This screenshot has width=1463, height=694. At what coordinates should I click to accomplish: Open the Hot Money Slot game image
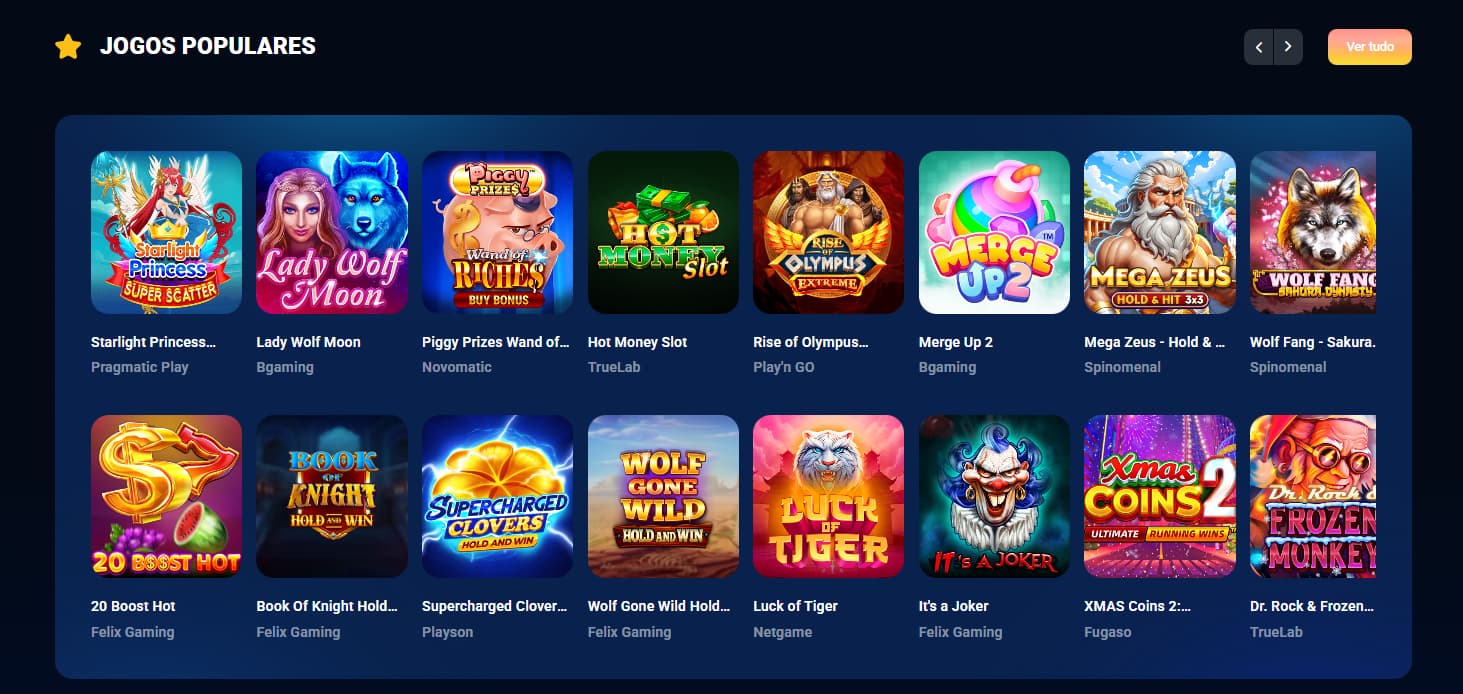click(663, 232)
